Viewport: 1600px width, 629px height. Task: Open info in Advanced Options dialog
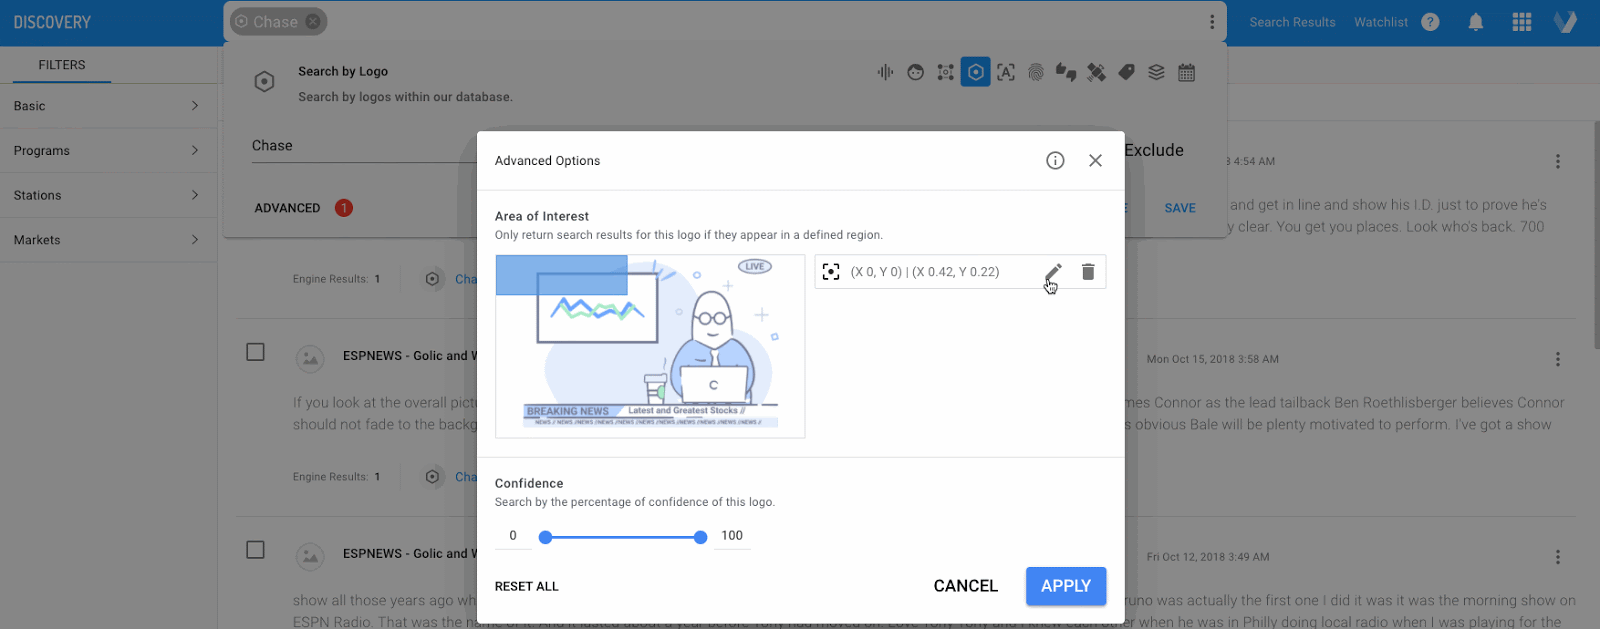1055,160
